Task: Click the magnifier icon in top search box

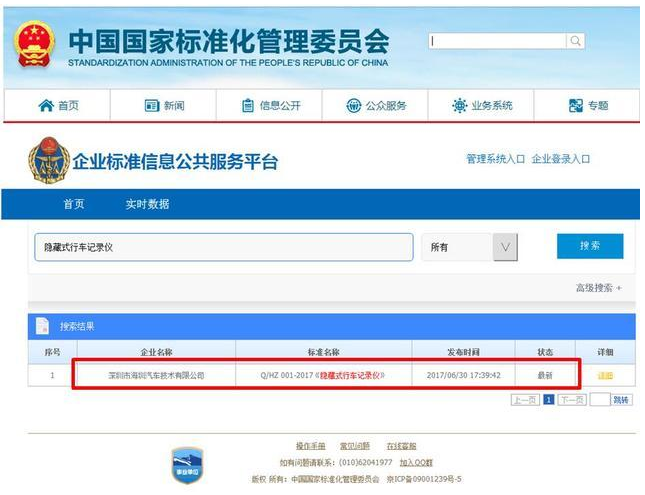Action: (x=575, y=41)
